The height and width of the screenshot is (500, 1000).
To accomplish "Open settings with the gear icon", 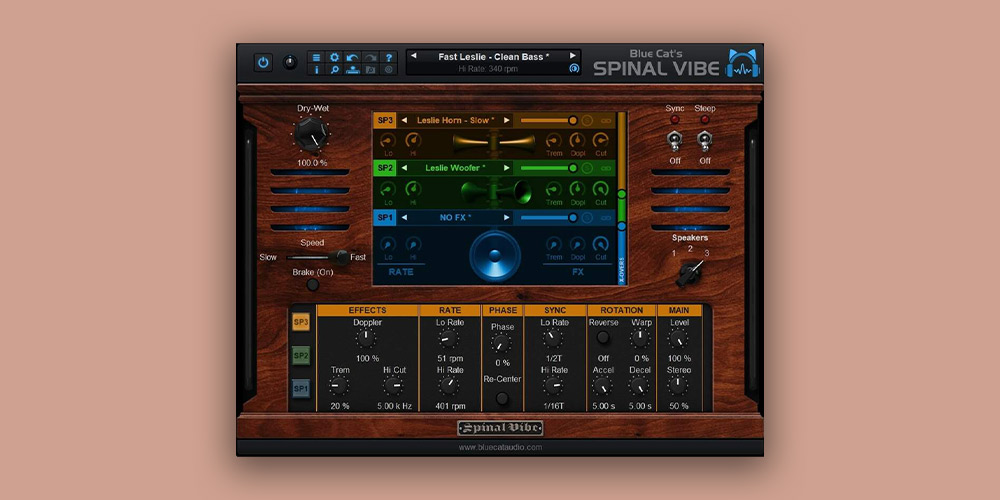I will point(334,57).
